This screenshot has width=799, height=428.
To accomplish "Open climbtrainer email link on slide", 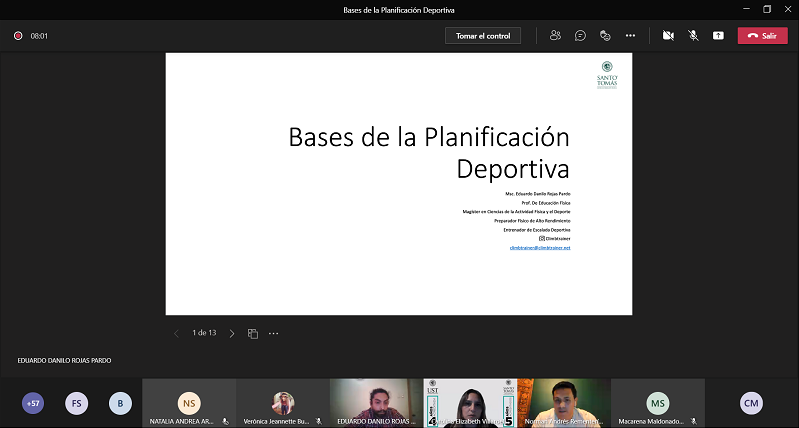I will pyautogui.click(x=540, y=248).
